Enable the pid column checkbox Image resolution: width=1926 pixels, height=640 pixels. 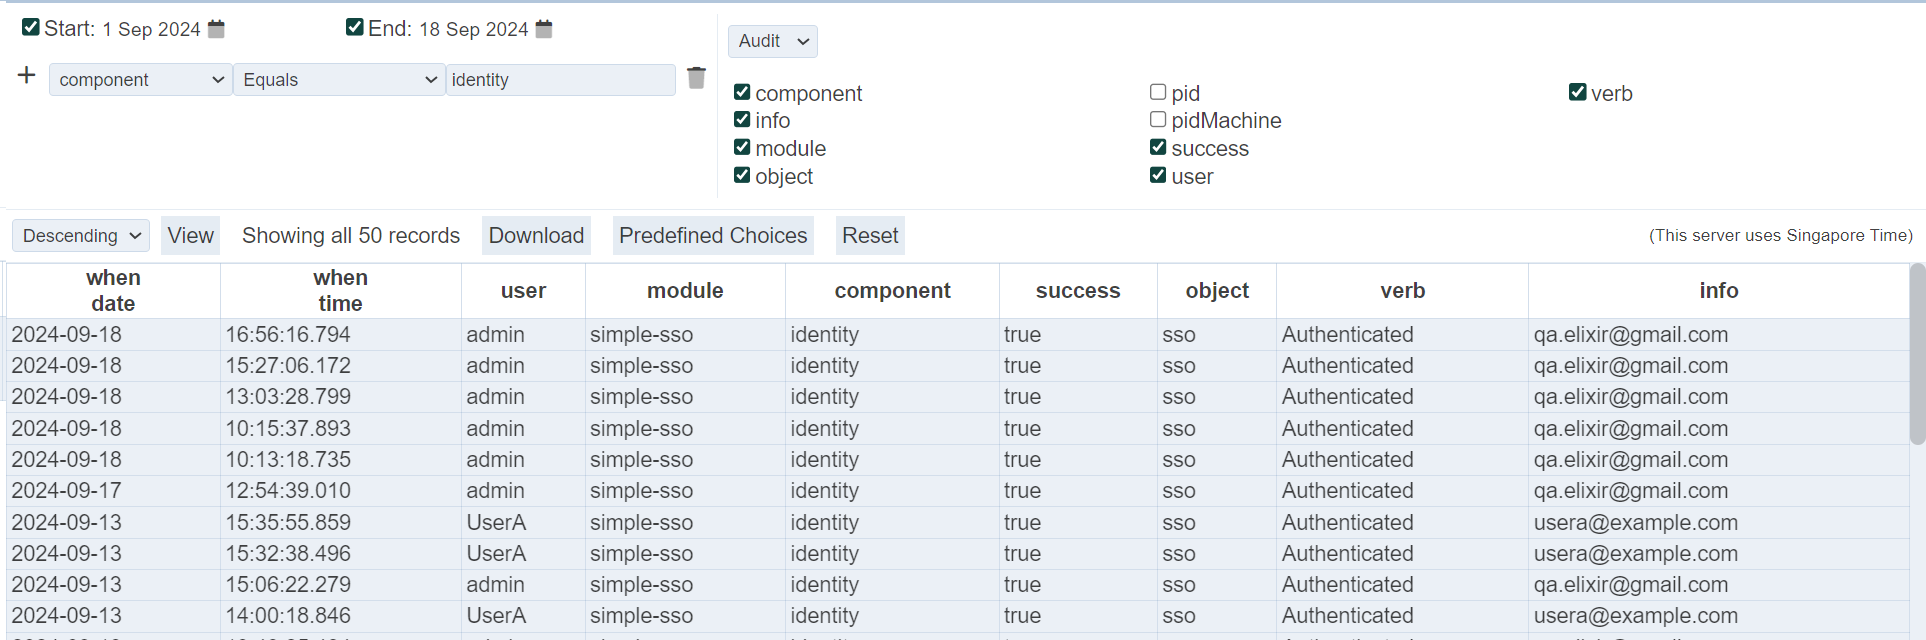coord(1158,92)
